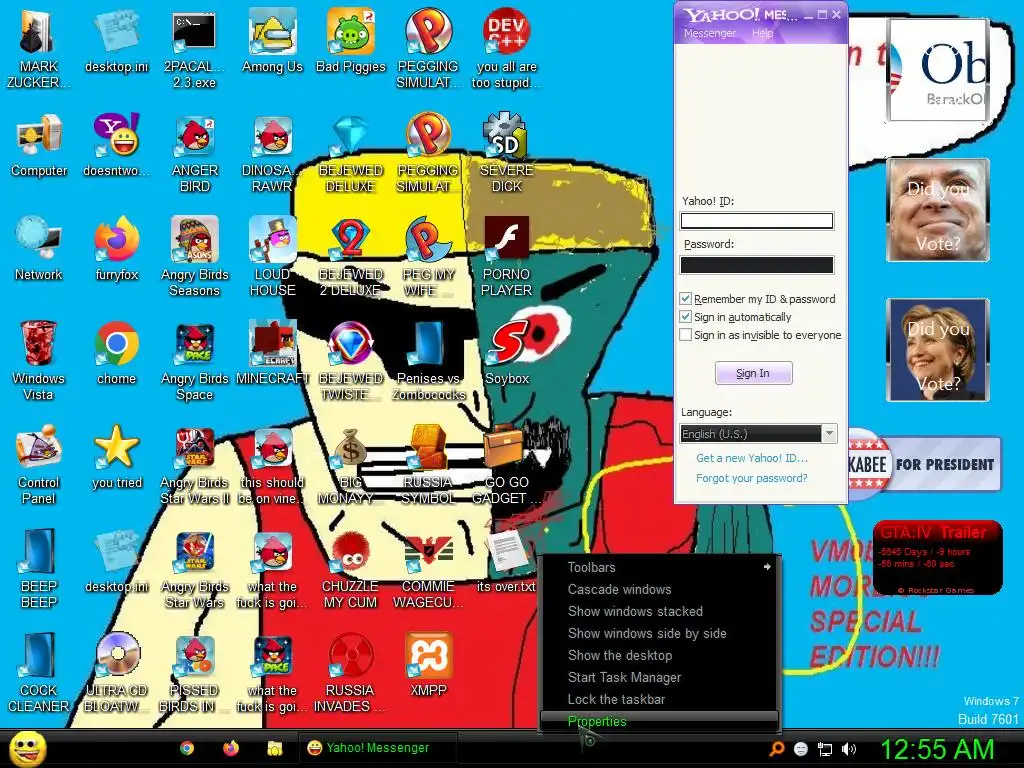This screenshot has width=1024, height=768.
Task: Select the BEJEWED DELUXE icon
Action: (351, 153)
